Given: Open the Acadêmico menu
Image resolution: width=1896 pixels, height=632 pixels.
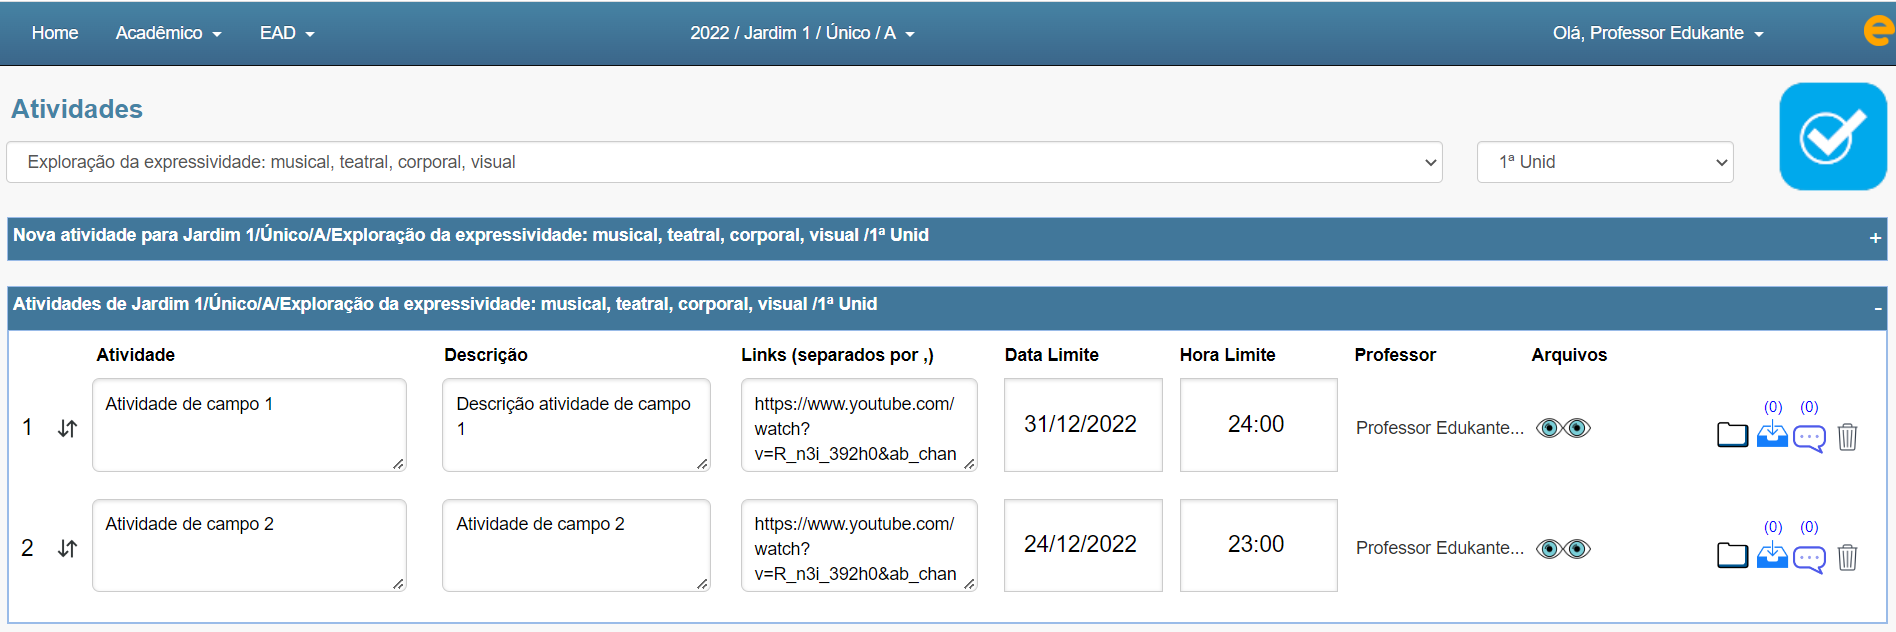Looking at the screenshot, I should [x=168, y=33].
